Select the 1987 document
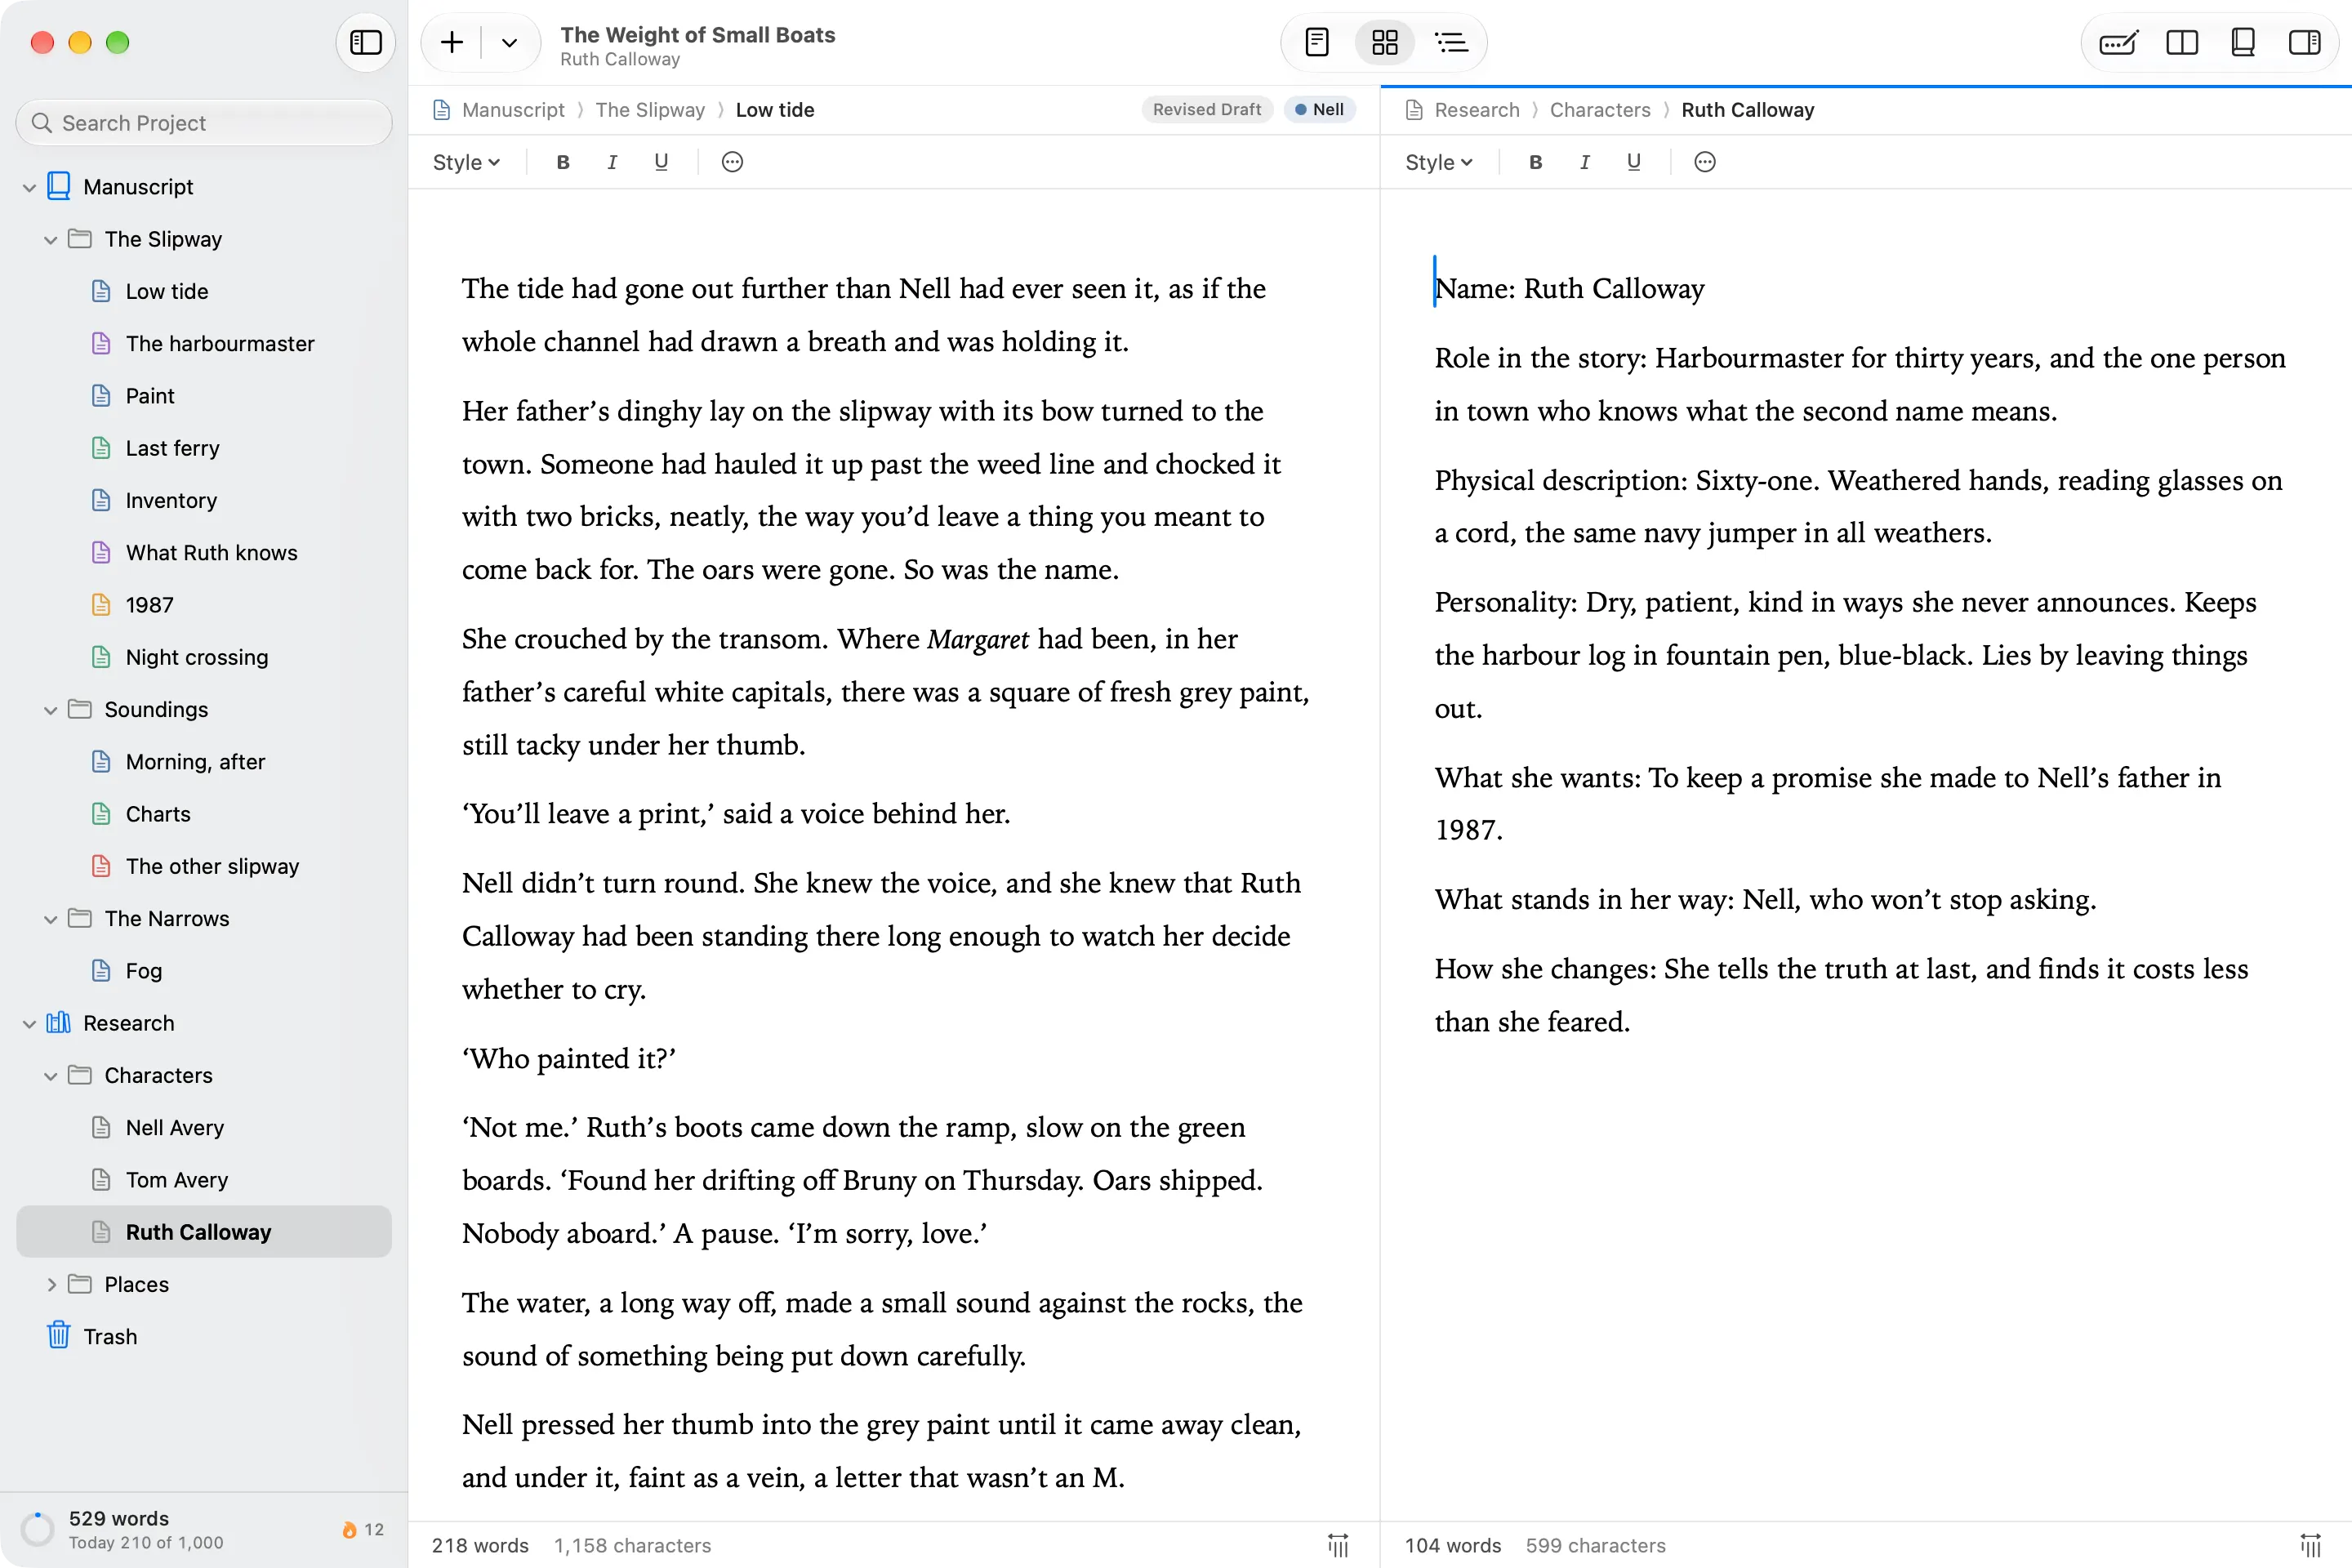This screenshot has width=2352, height=1568. (x=204, y=605)
